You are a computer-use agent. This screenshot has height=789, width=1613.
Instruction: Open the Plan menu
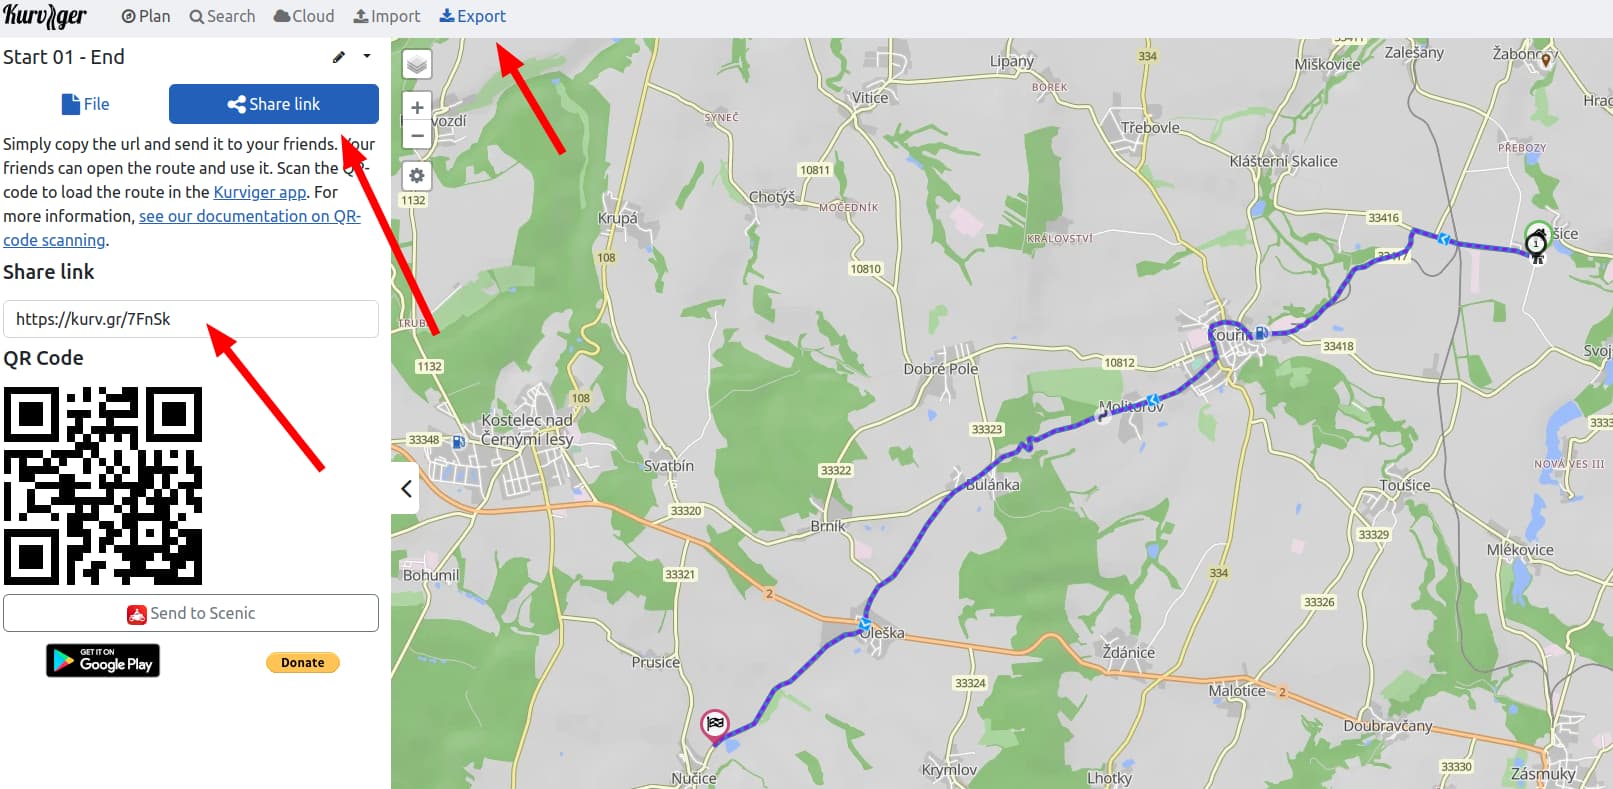click(x=146, y=16)
